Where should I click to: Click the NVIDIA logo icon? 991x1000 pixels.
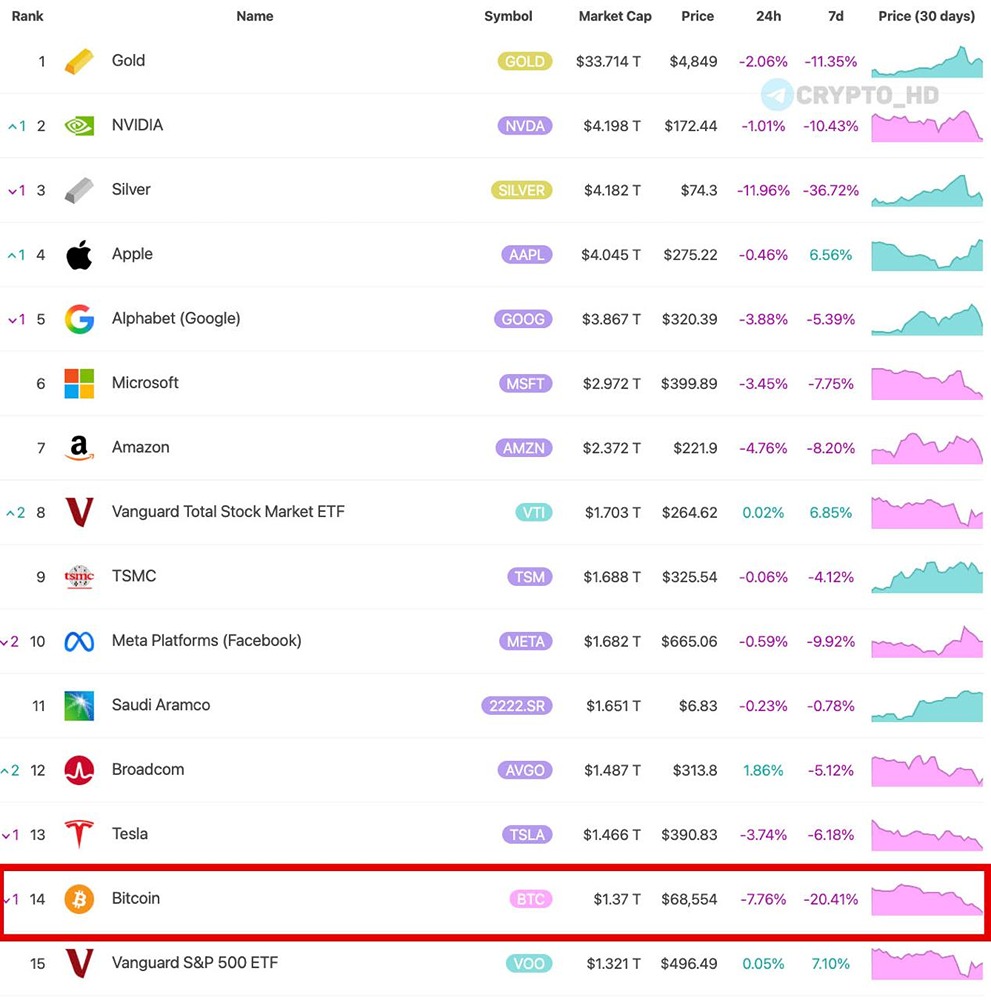[x=79, y=126]
